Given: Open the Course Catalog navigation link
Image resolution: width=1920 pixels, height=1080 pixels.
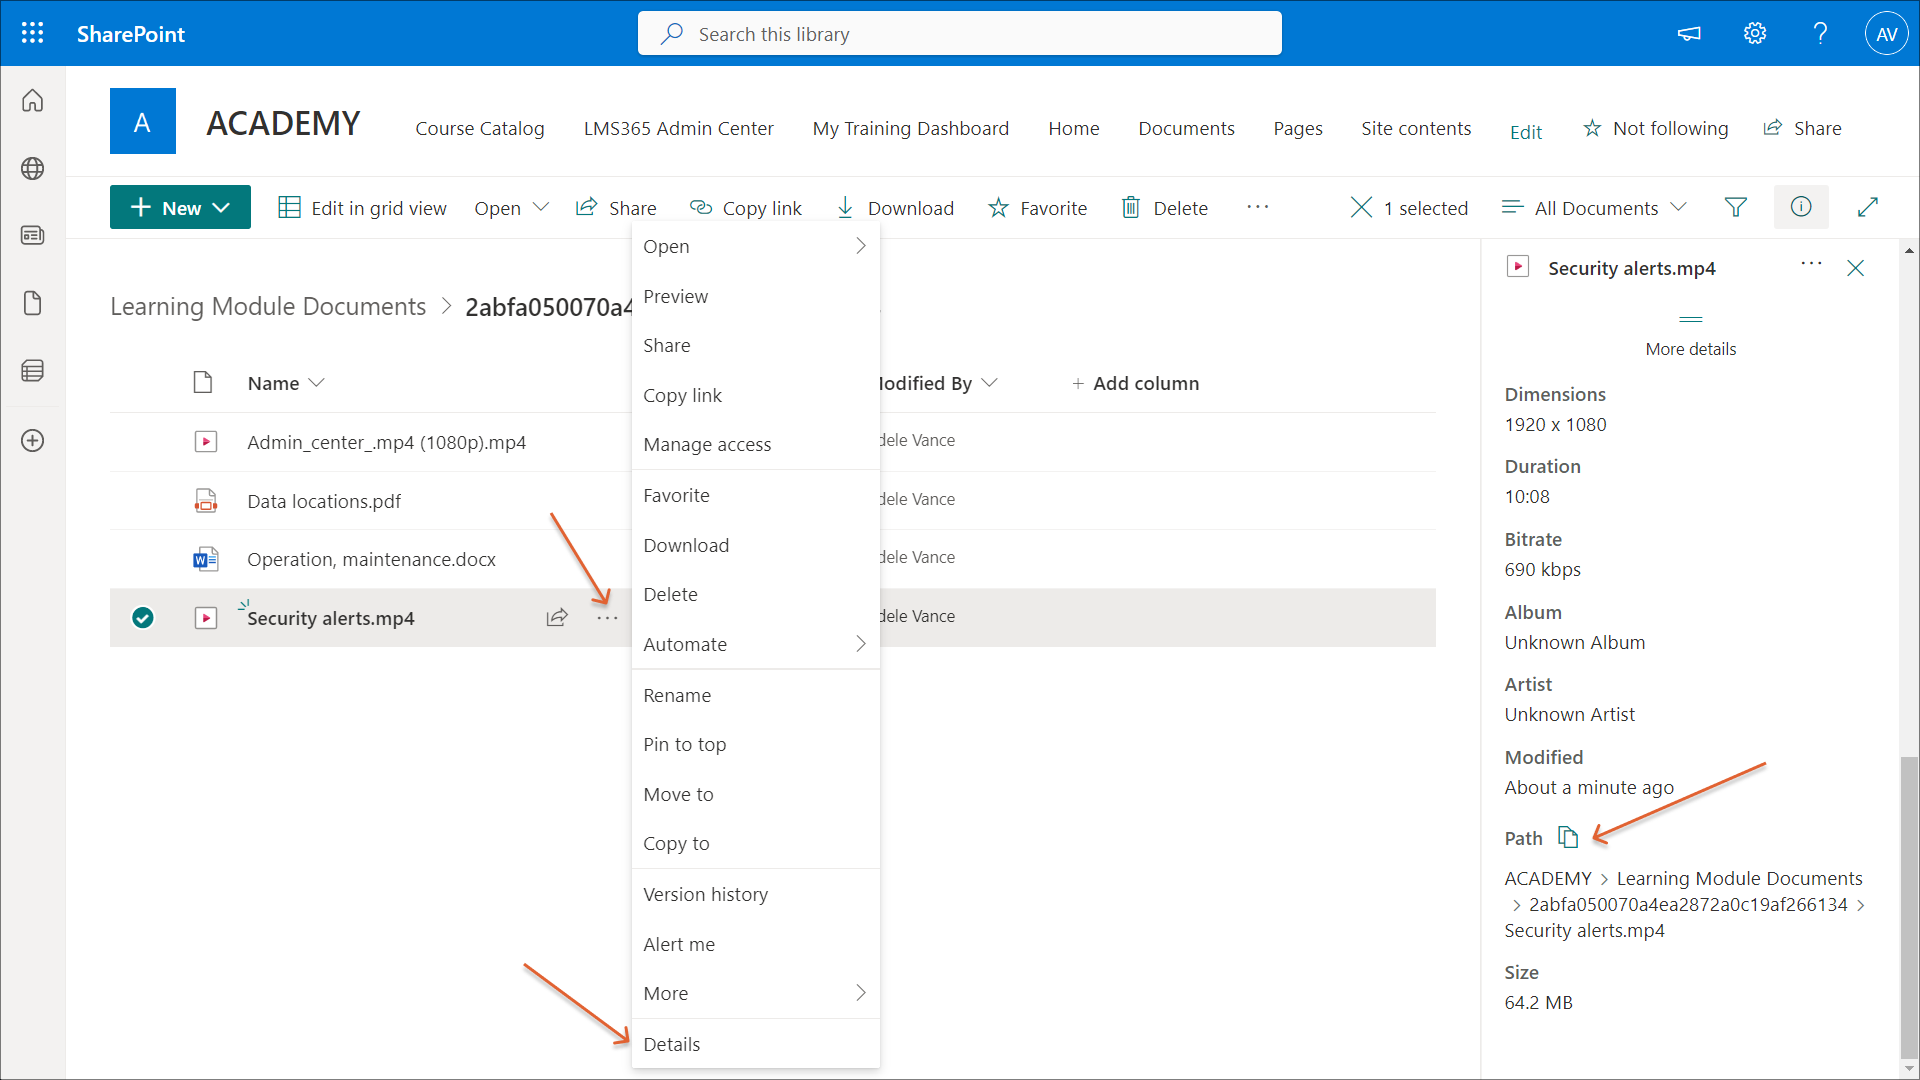Looking at the screenshot, I should tap(480, 128).
